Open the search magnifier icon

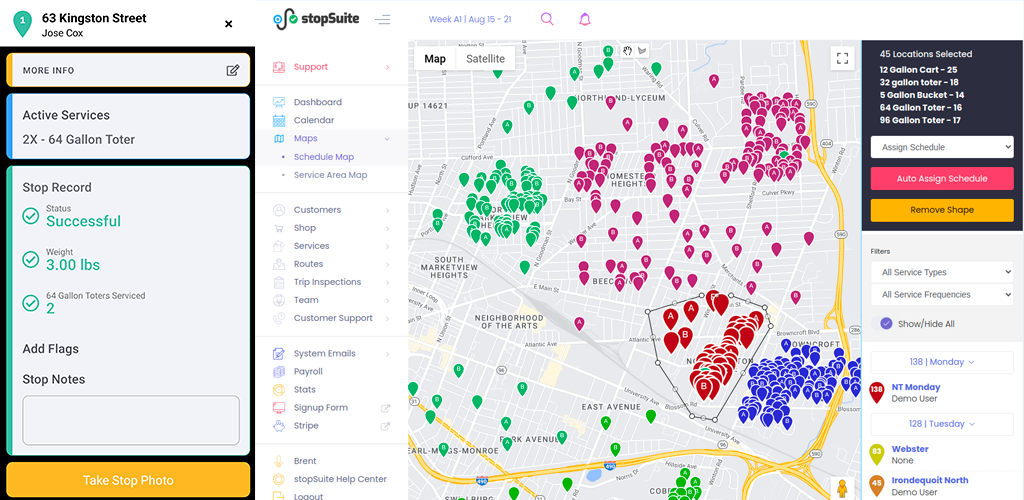[547, 19]
